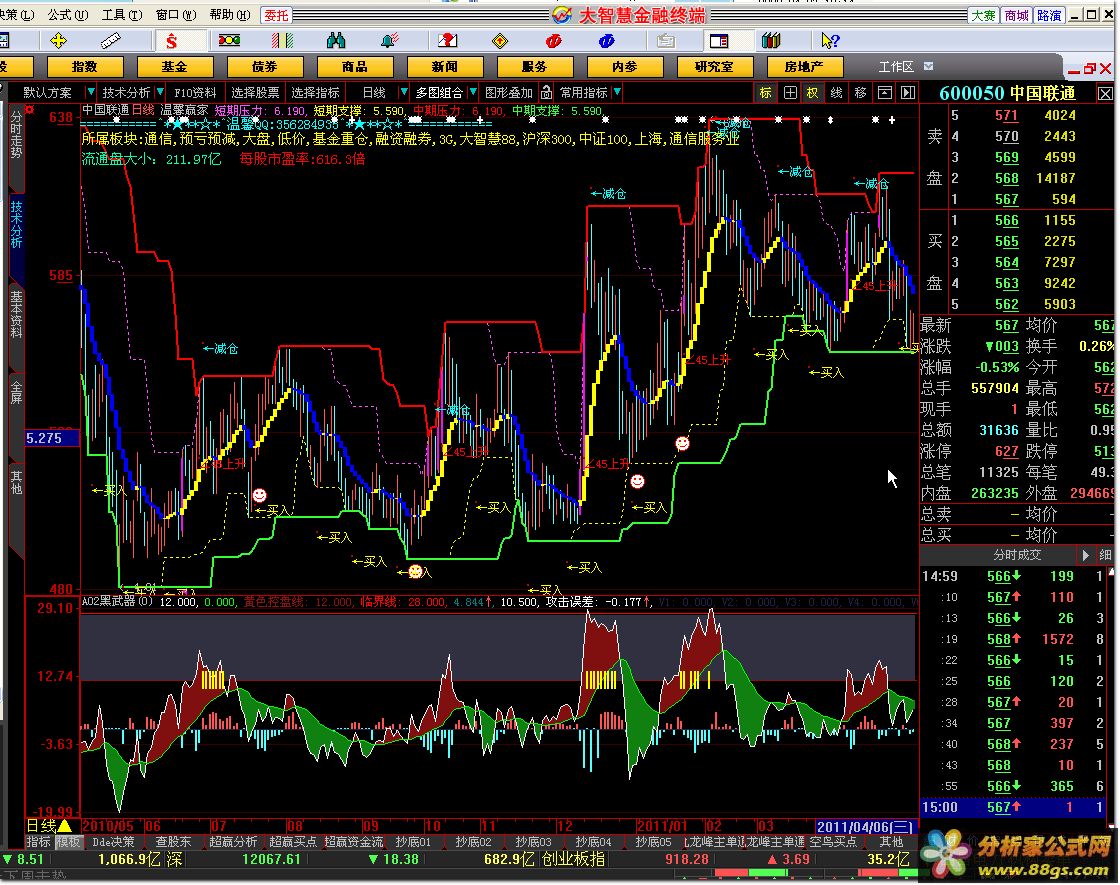This screenshot has height=885, width=1120.
Task: Expand the 常用指标 dropdown arrow
Action: point(617,92)
